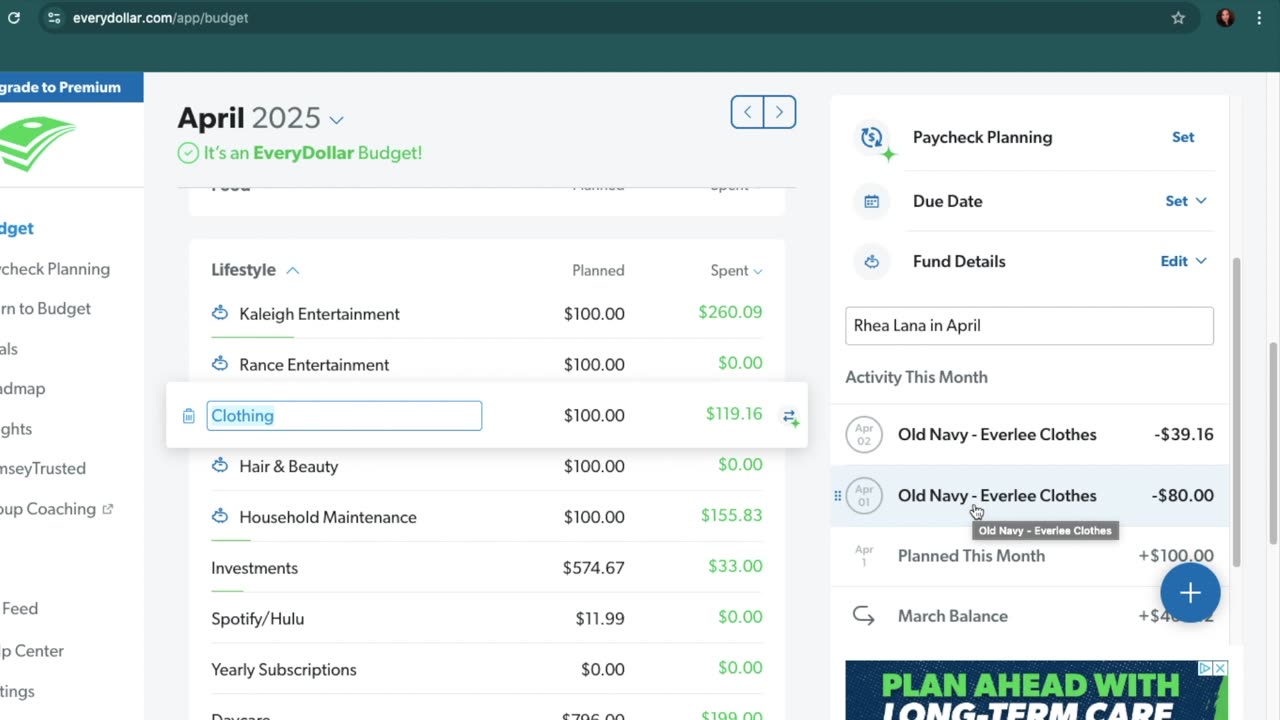Open Group Coaching external link in sidebar

tap(56, 509)
